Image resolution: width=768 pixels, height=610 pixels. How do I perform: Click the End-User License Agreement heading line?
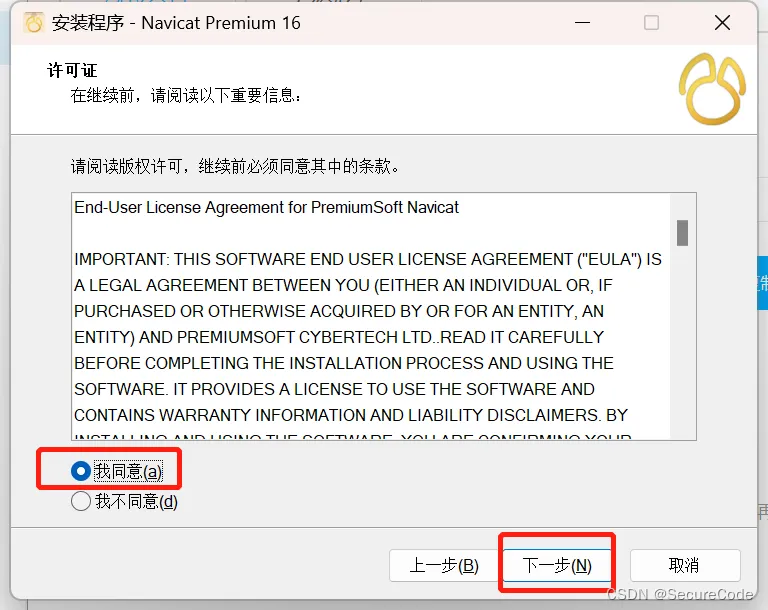(x=266, y=207)
